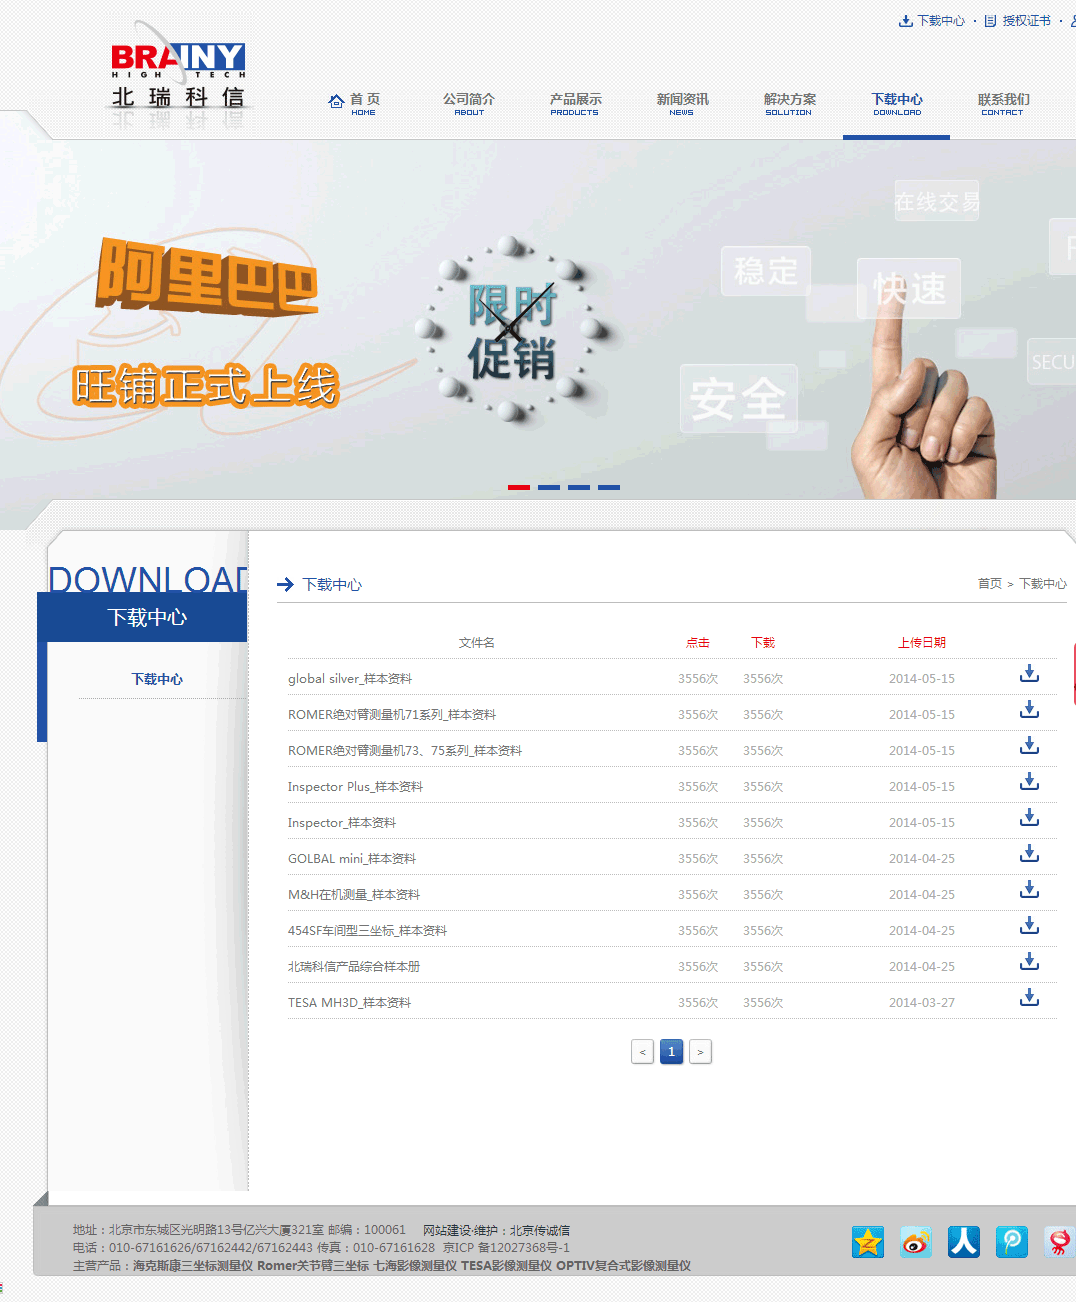Click 北京传诚信 in the footer

[540, 1231]
